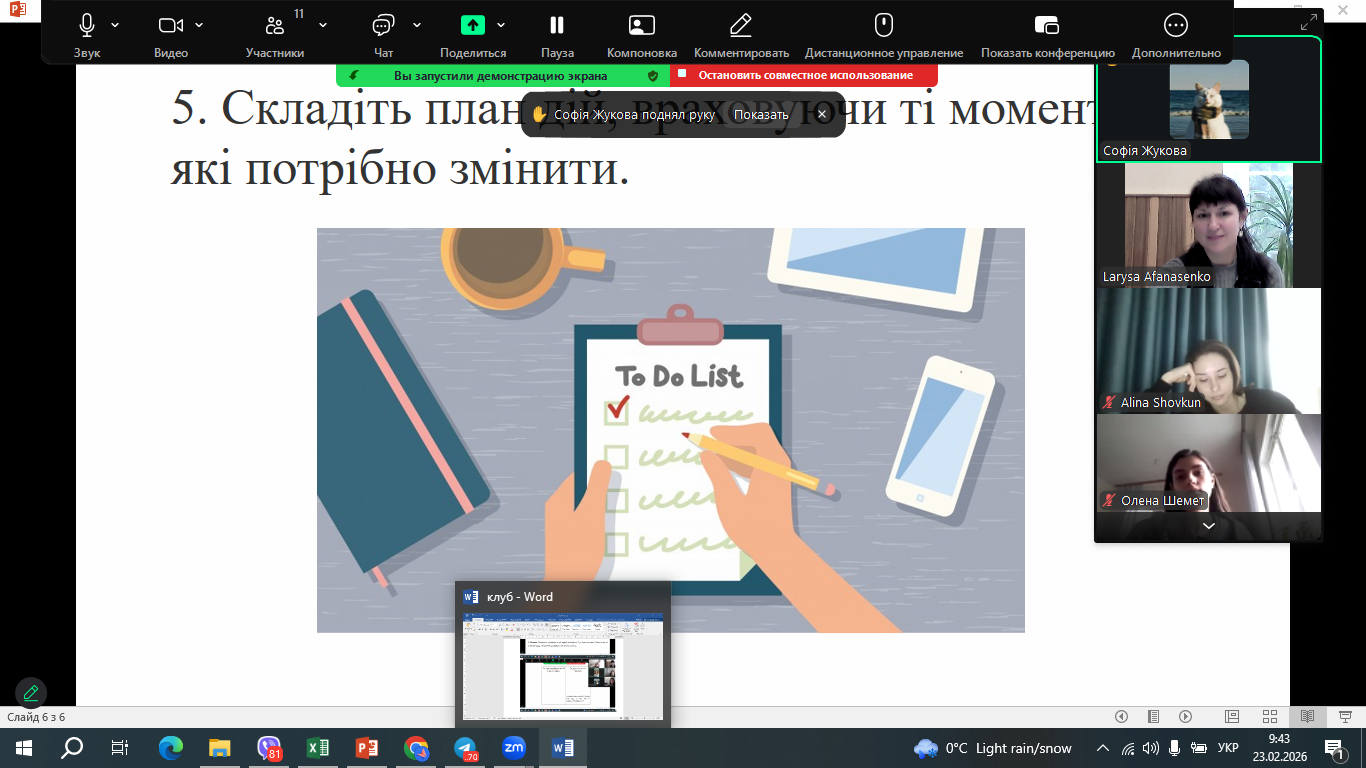
Task: Open the клуб - Word preview thumbnail
Action: pos(563,654)
